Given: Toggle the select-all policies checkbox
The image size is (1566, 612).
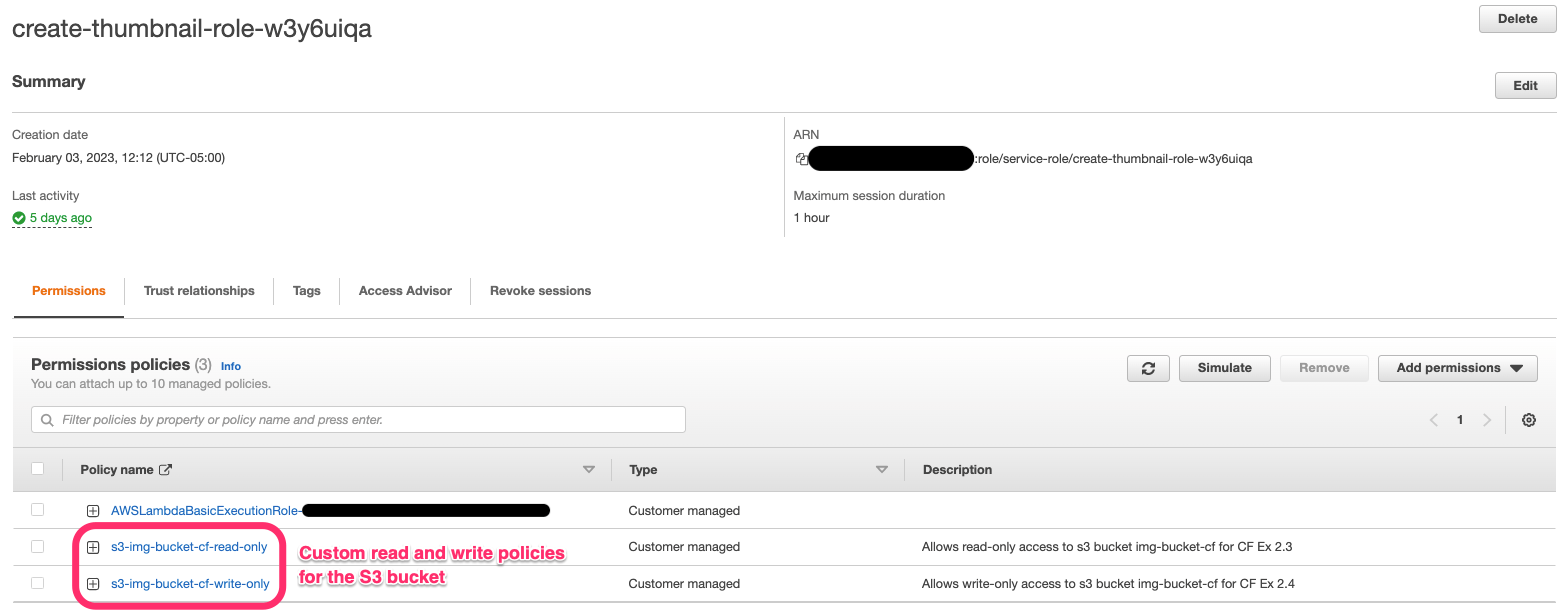Looking at the screenshot, I should [x=38, y=468].
